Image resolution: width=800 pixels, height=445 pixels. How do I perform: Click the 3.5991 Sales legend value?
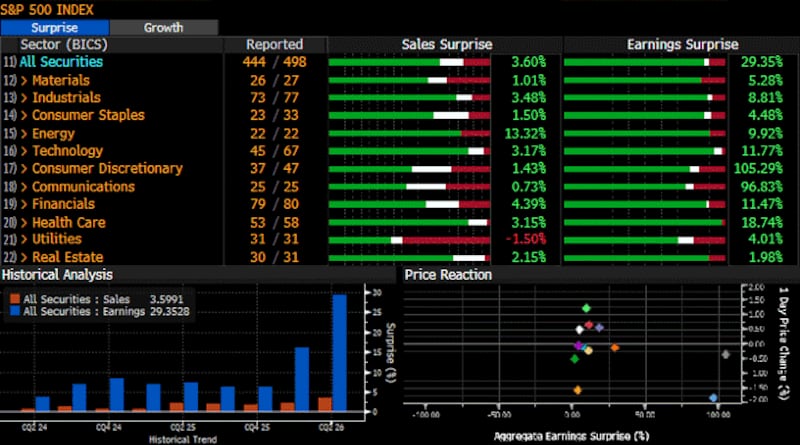tap(166, 299)
